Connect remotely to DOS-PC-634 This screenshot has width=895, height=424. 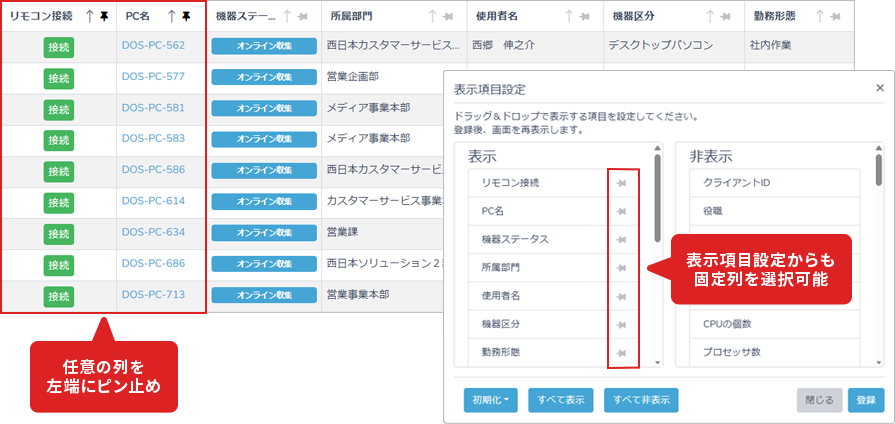[x=59, y=234]
